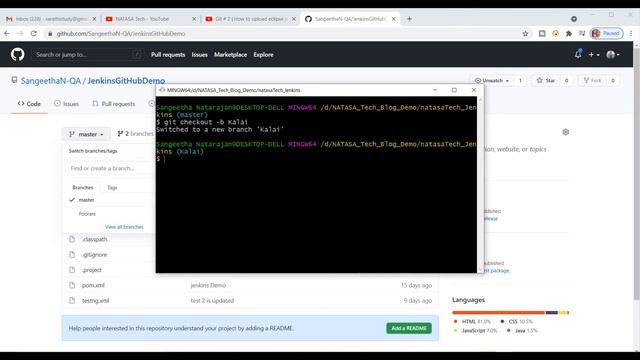Switch to Branches tab in dropdown
640x360 pixels.
pos(83,187)
